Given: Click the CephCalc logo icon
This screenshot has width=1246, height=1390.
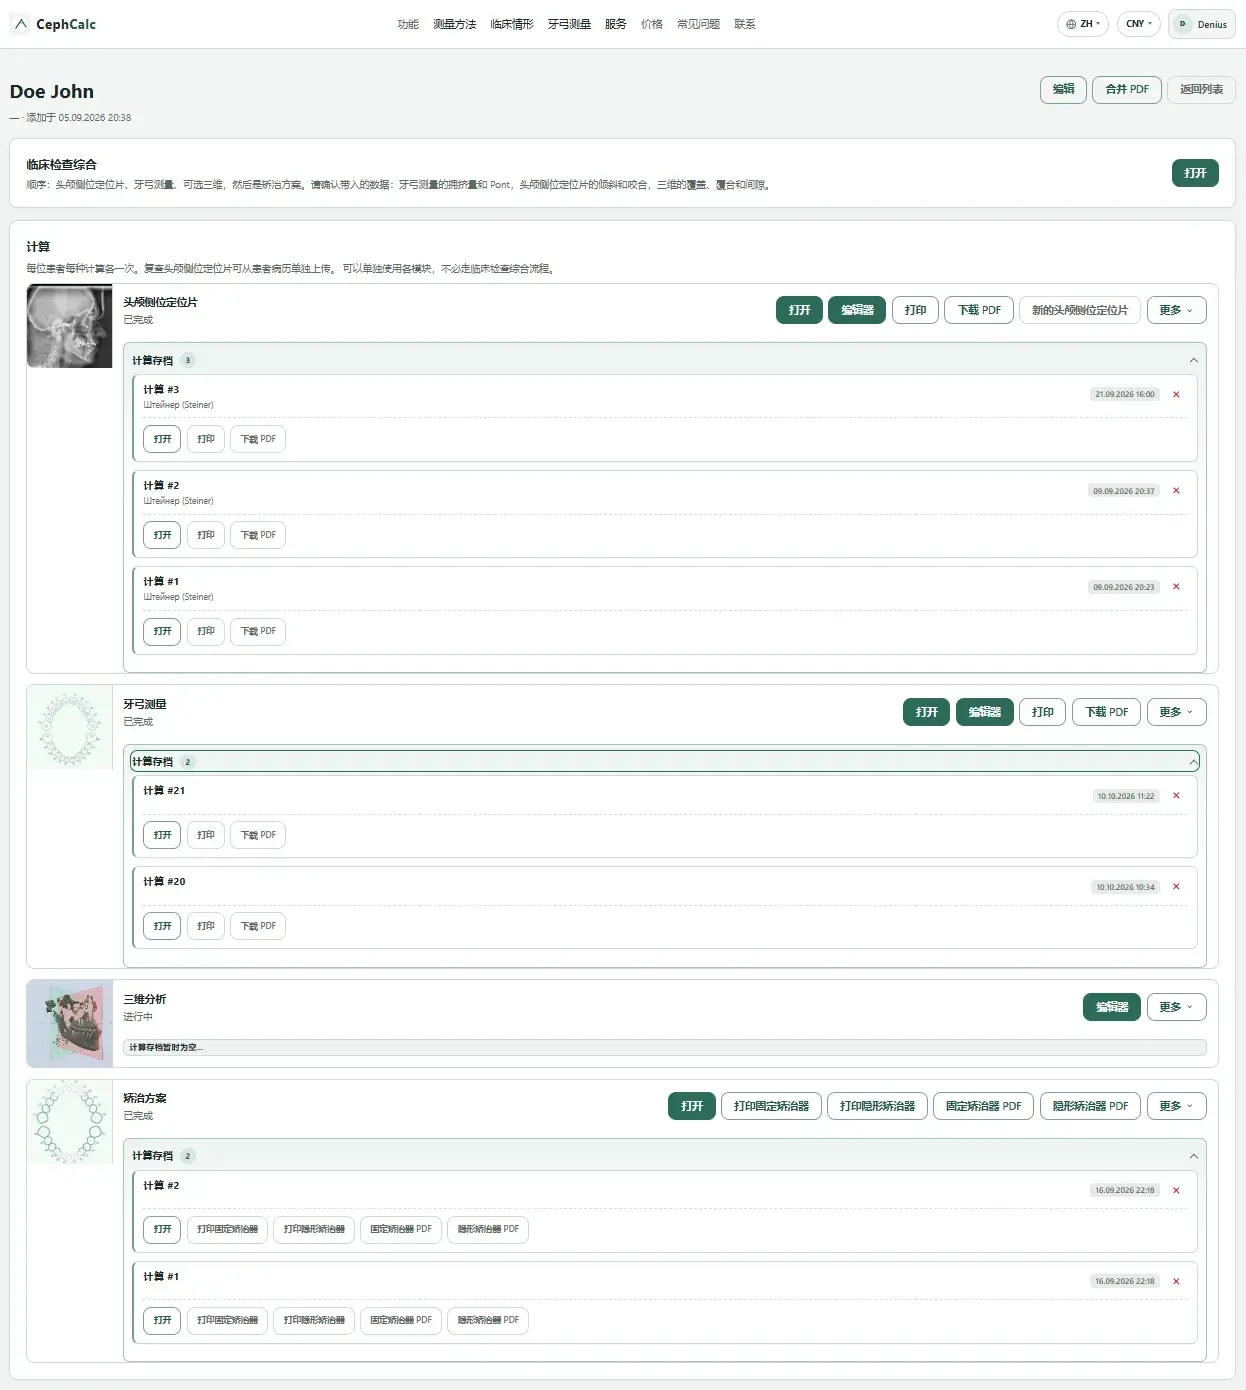Looking at the screenshot, I should point(21,24).
